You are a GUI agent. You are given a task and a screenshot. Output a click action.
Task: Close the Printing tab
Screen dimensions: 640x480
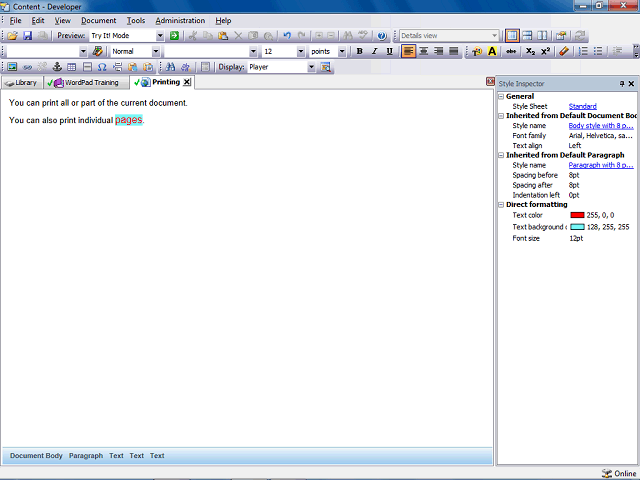pos(187,82)
